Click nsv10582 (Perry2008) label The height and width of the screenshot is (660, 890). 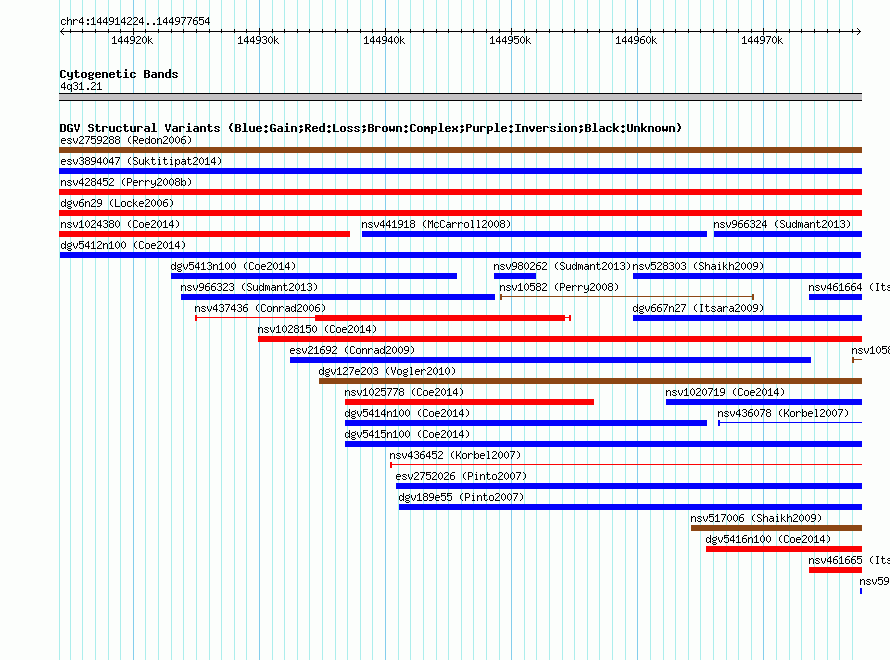point(559,287)
